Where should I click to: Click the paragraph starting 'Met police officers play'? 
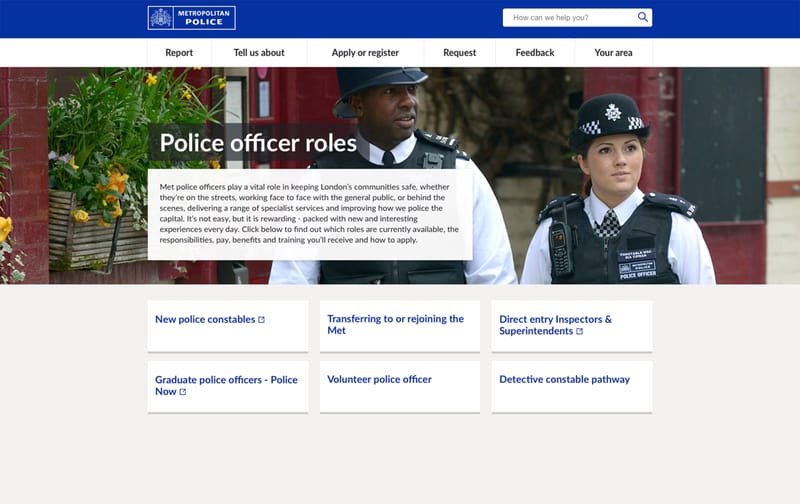[310, 213]
